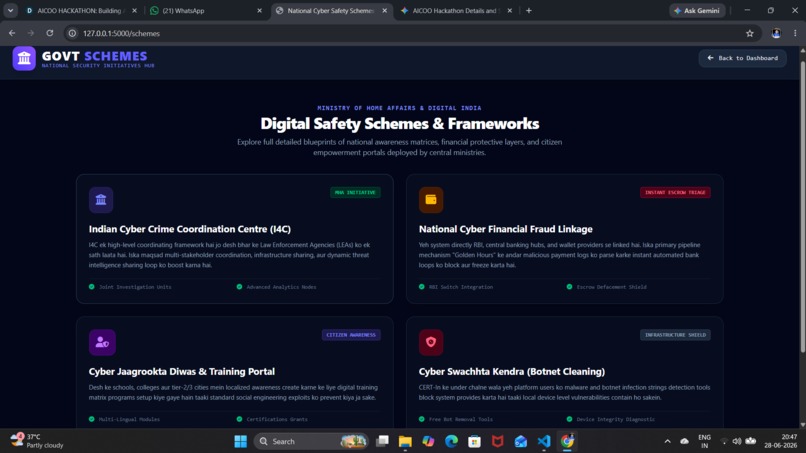
Task: Click the INSTANT ESCROW TRIAGE badge
Action: 675,192
